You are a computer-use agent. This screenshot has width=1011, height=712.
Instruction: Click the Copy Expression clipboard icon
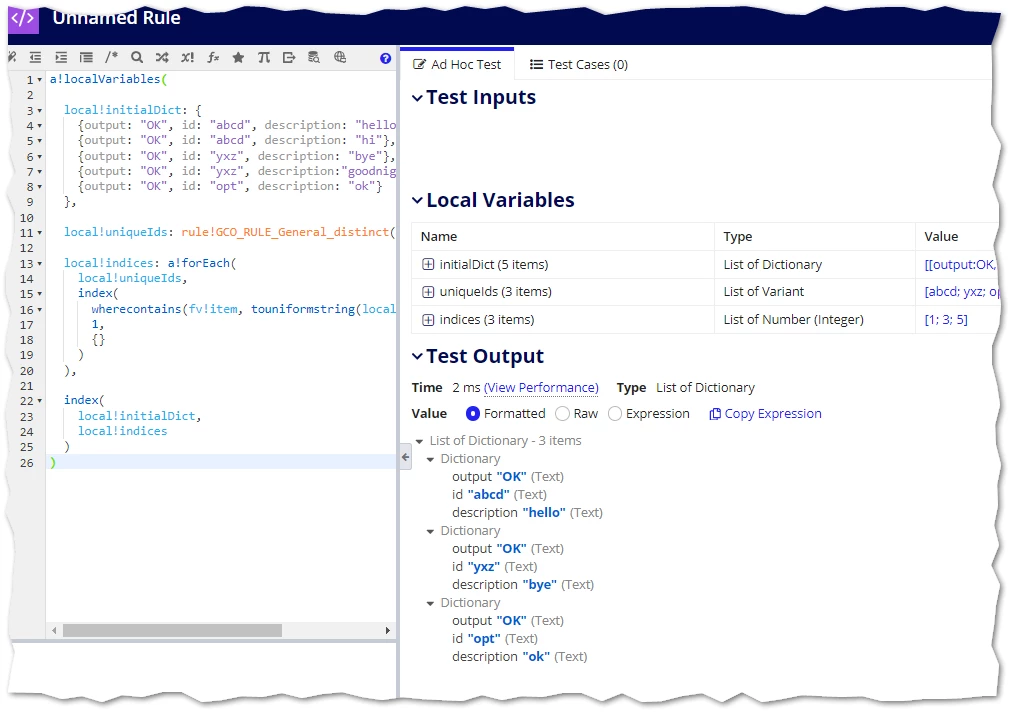pos(714,414)
